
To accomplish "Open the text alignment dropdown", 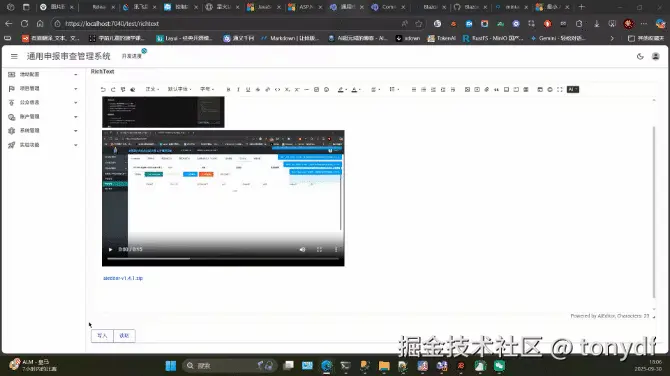I will pos(375,89).
